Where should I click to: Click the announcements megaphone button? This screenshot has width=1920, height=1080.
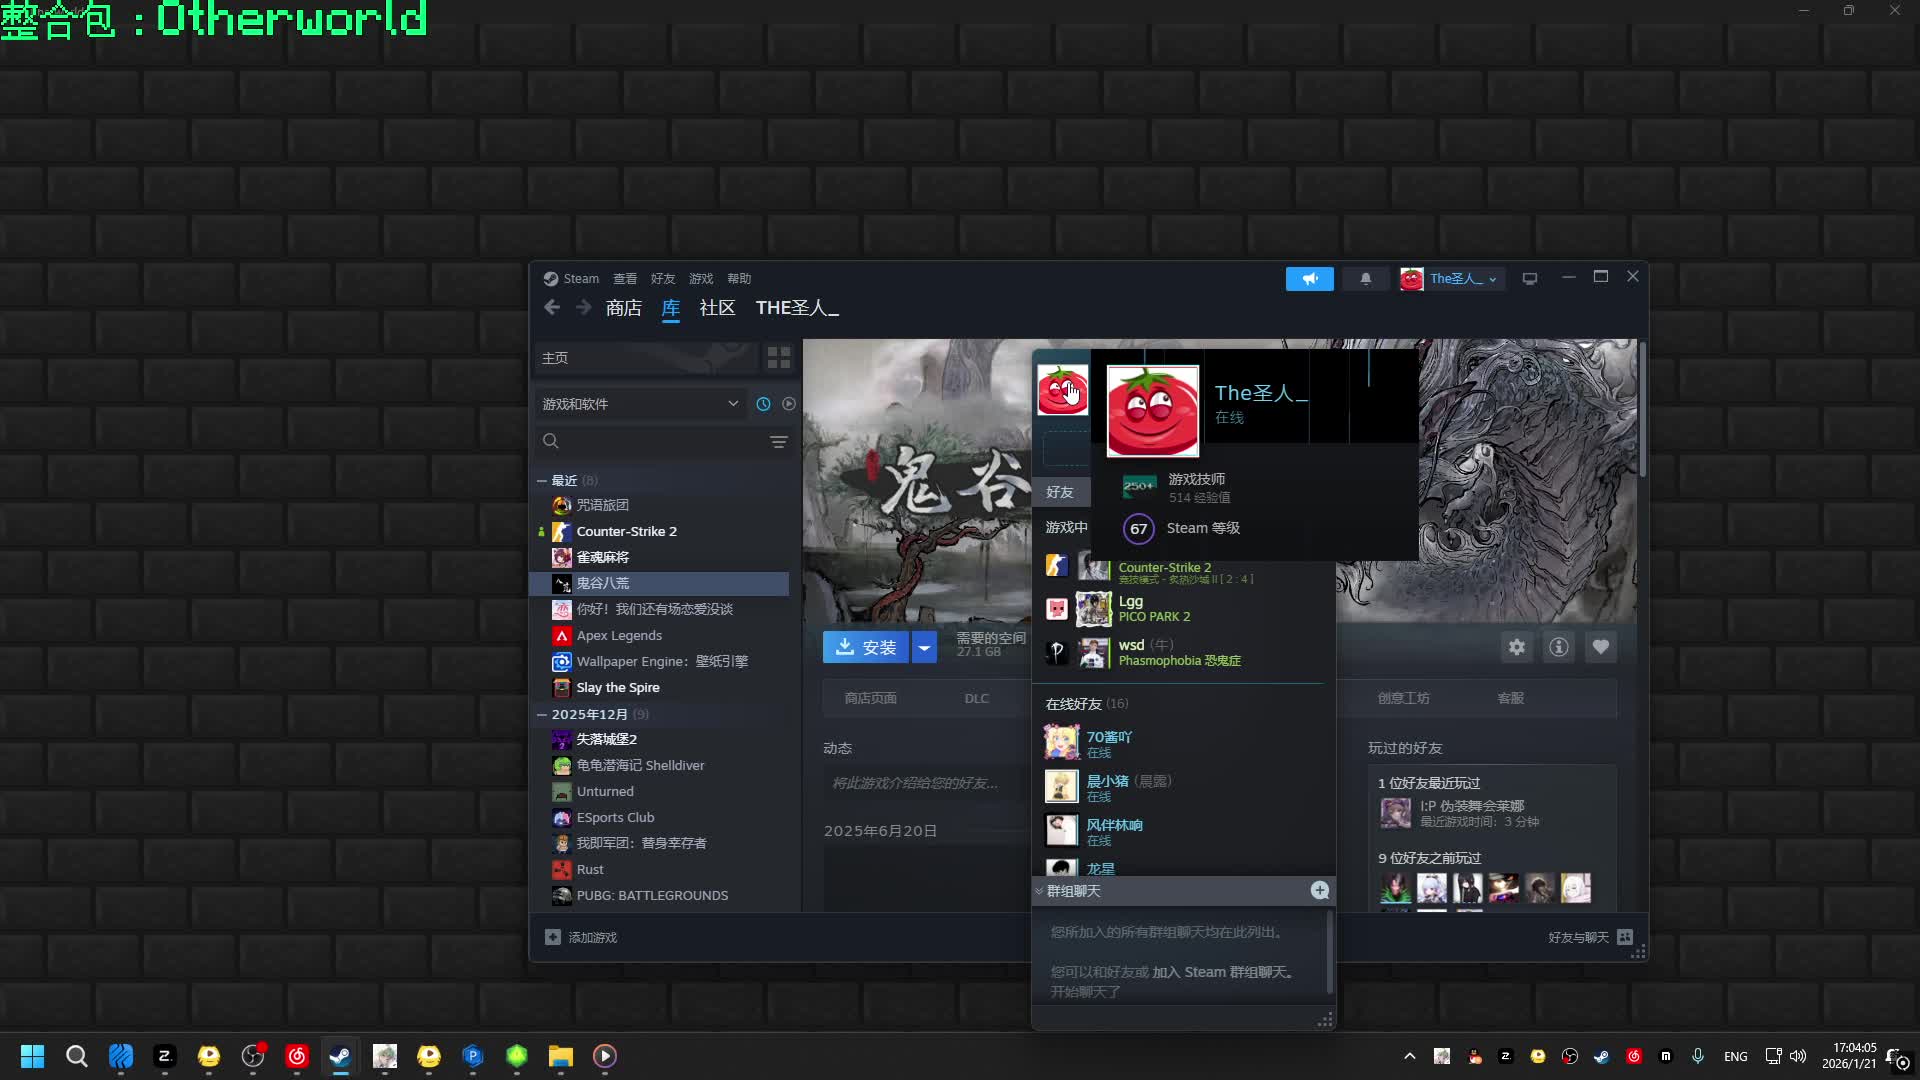pyautogui.click(x=1309, y=279)
